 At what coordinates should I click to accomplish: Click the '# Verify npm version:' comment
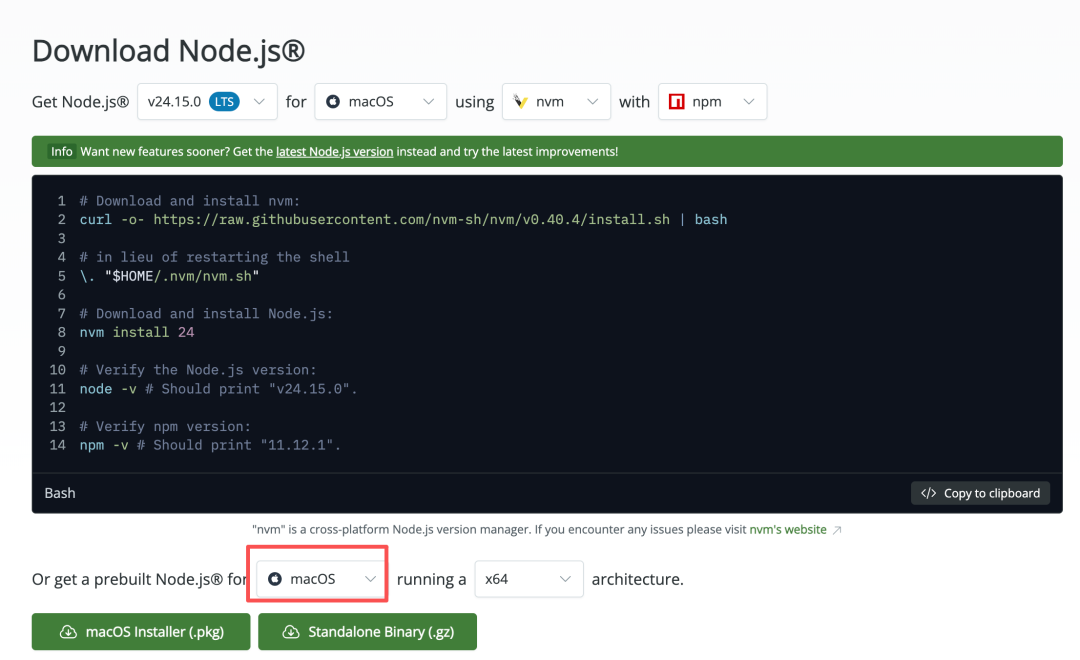[x=165, y=426]
